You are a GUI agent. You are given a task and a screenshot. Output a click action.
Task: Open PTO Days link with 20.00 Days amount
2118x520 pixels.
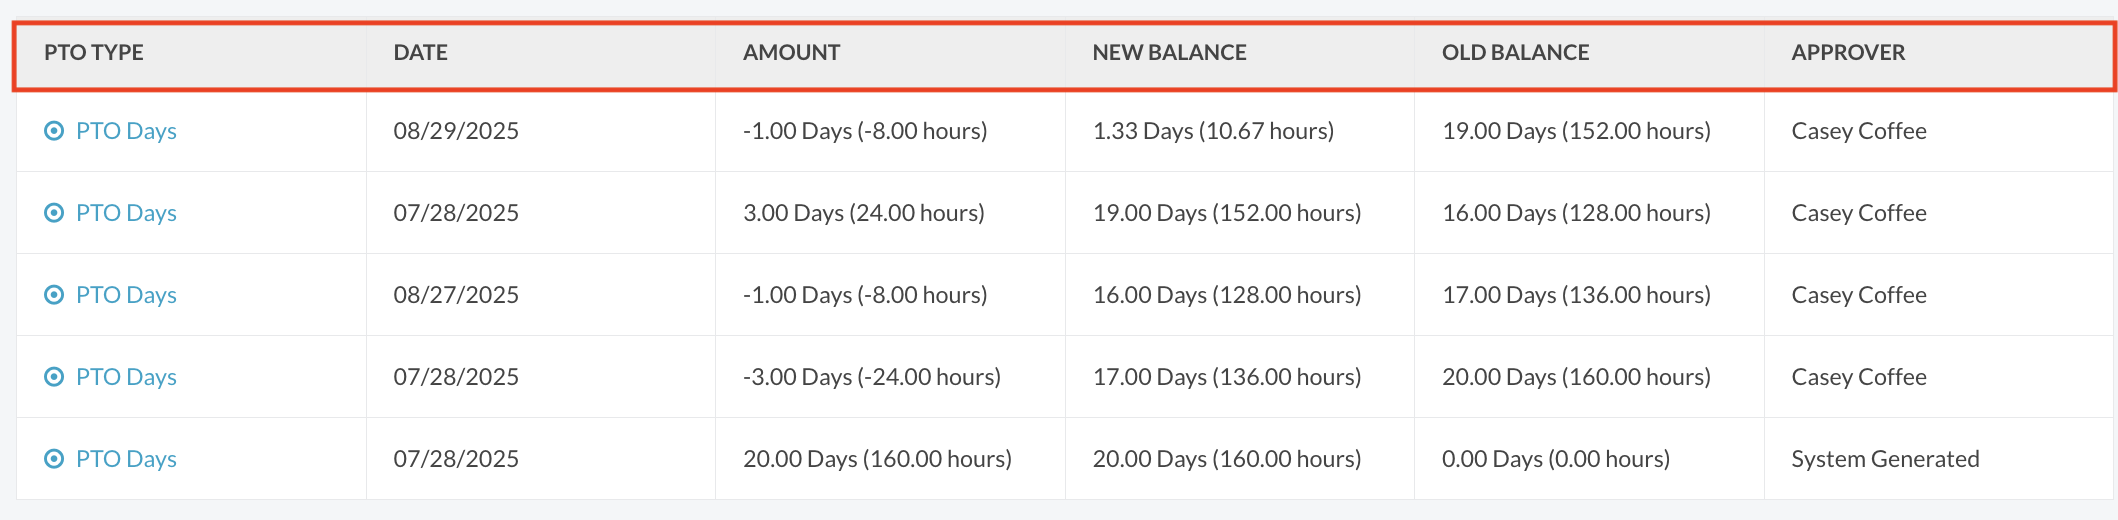(x=126, y=459)
